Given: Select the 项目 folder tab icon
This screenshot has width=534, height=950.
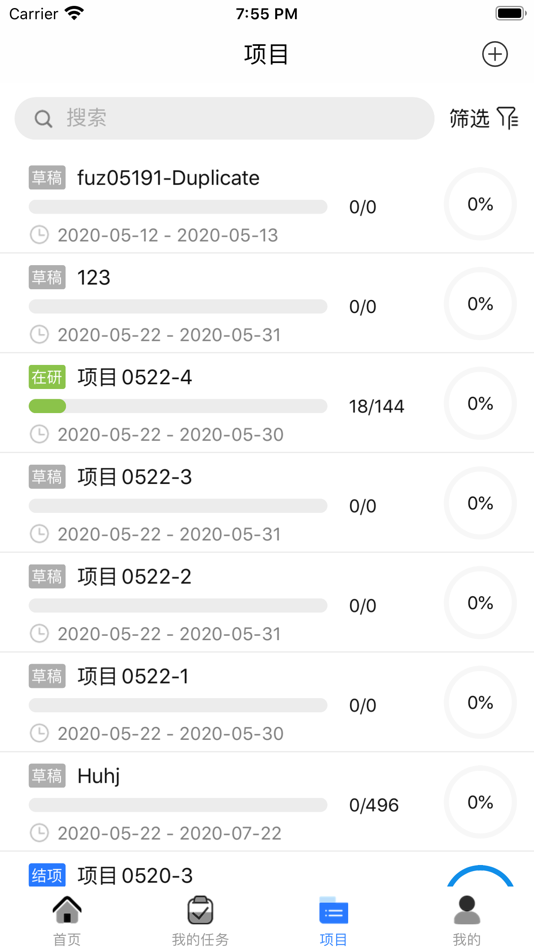Looking at the screenshot, I should coord(333,910).
